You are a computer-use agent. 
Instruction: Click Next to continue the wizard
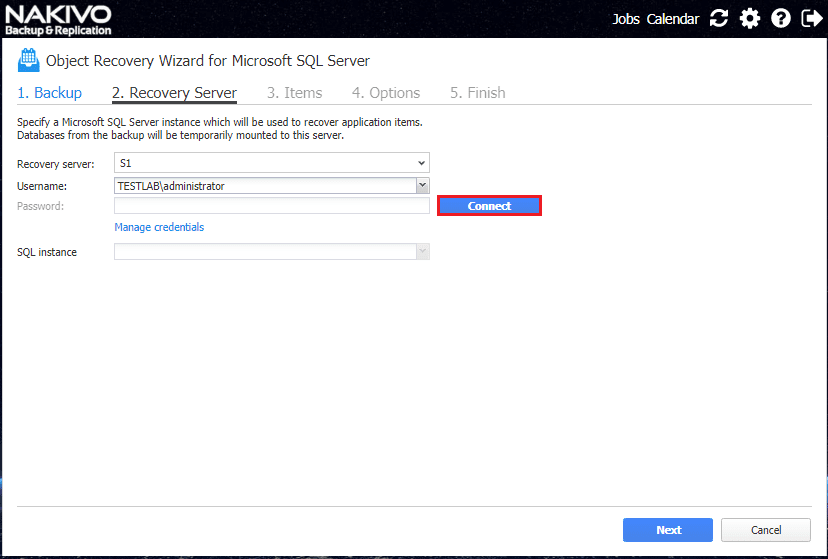tap(668, 530)
